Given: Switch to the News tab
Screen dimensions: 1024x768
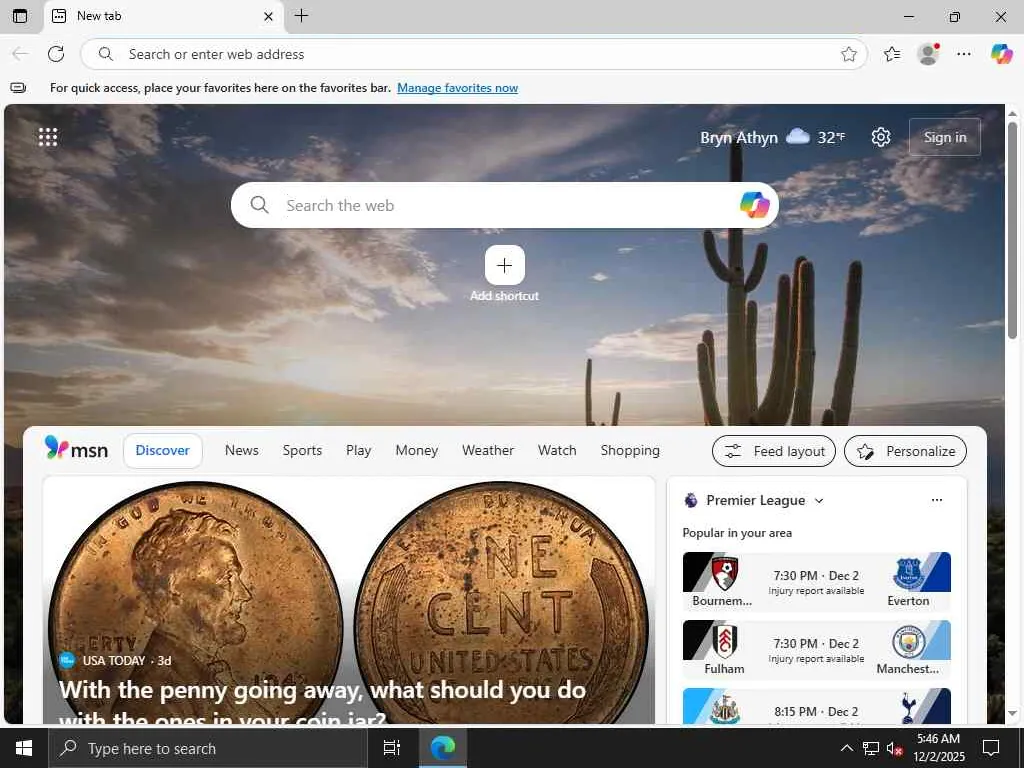Looking at the screenshot, I should point(242,451).
